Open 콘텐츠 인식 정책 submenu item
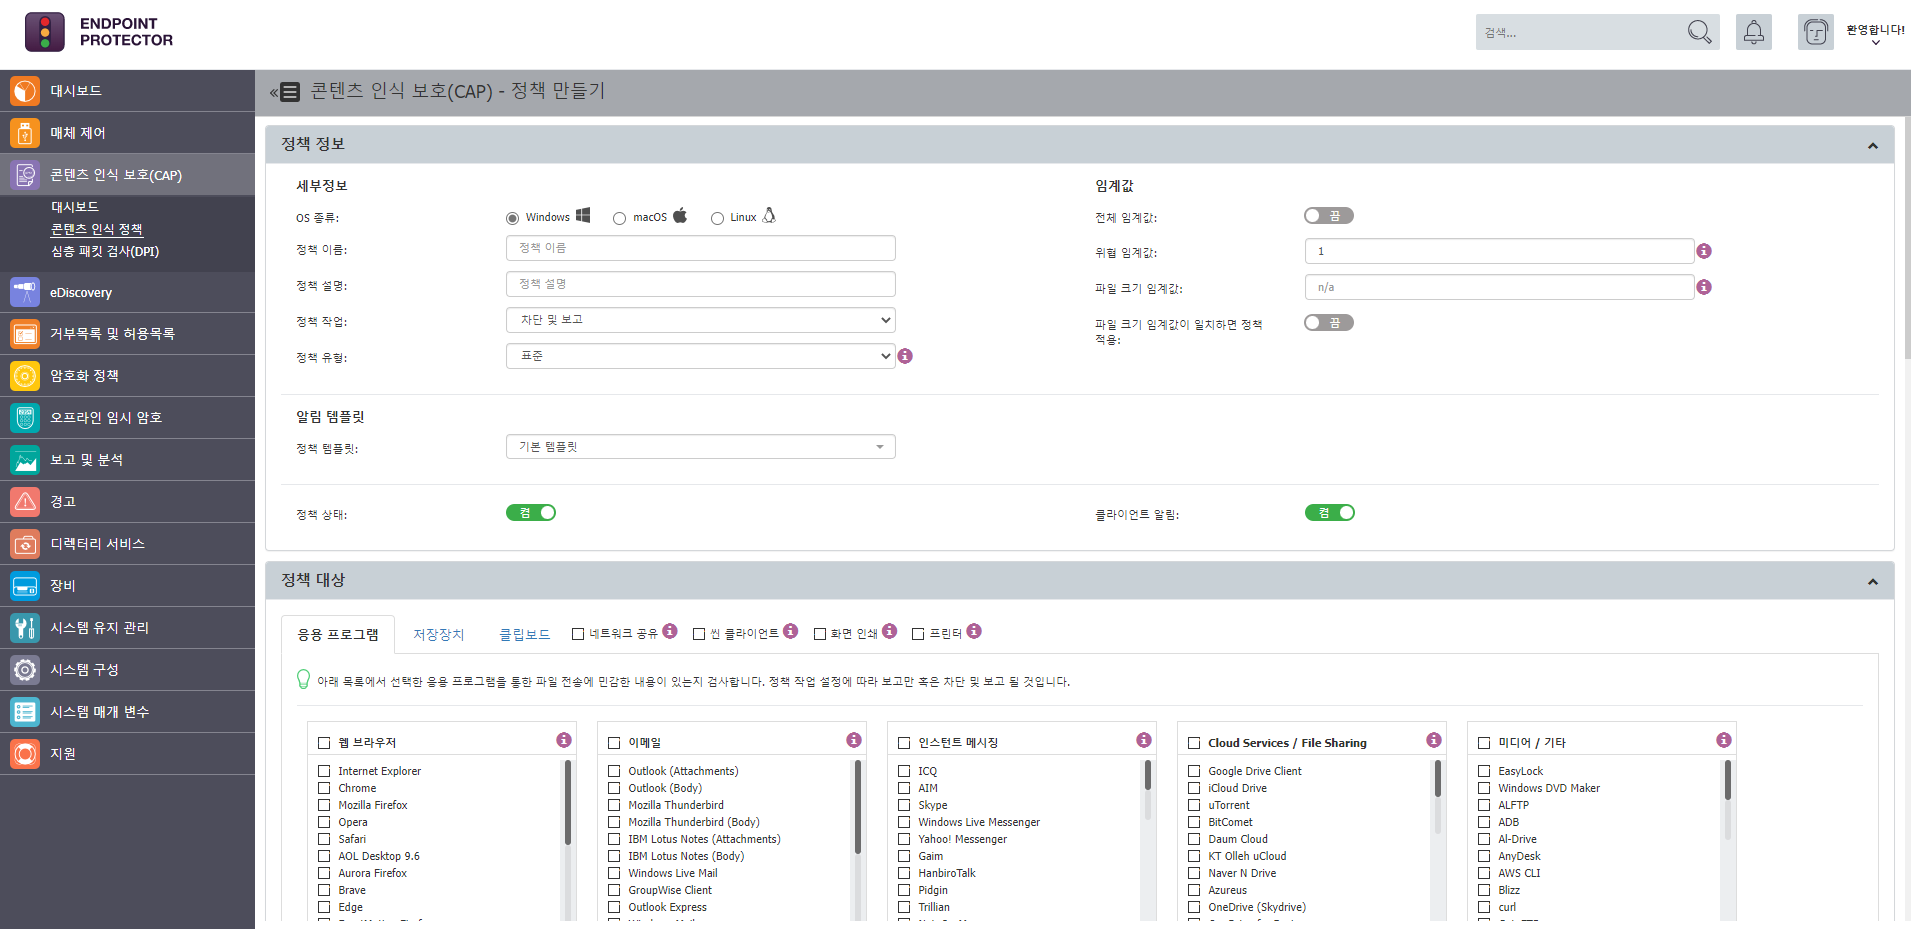The width and height of the screenshot is (1911, 929). coord(97,230)
